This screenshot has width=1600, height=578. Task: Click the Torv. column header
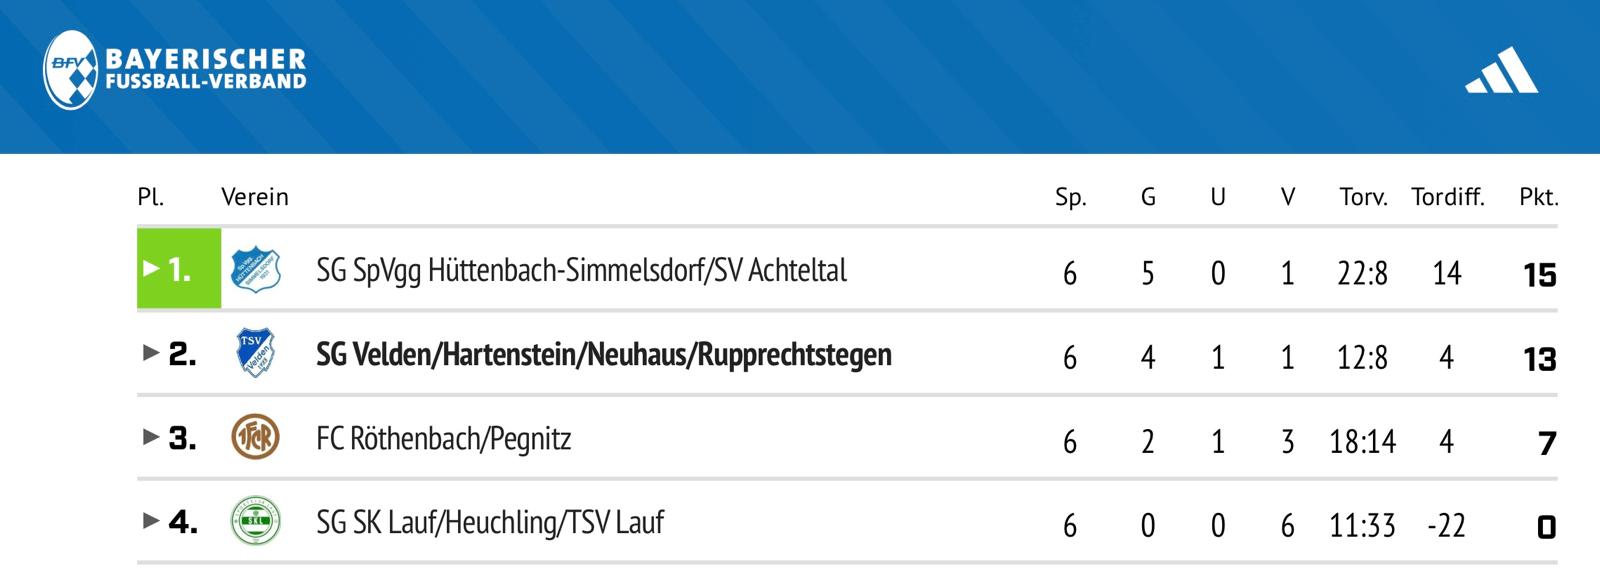tap(1363, 197)
